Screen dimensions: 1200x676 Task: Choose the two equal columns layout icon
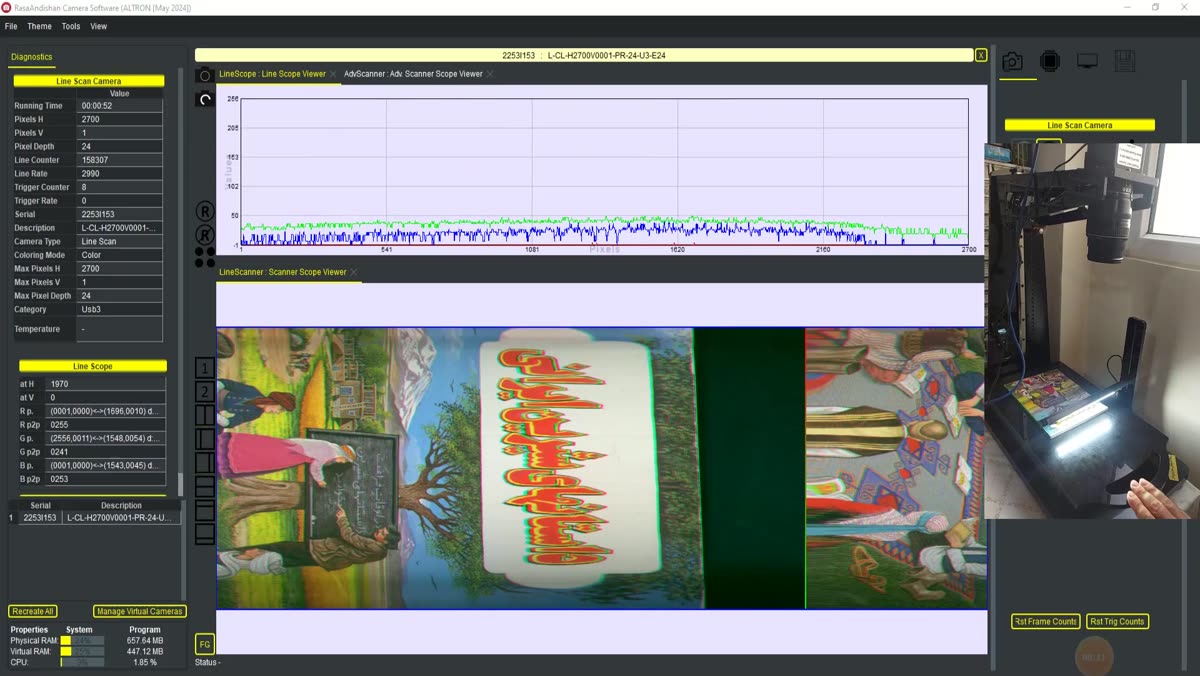point(204,415)
